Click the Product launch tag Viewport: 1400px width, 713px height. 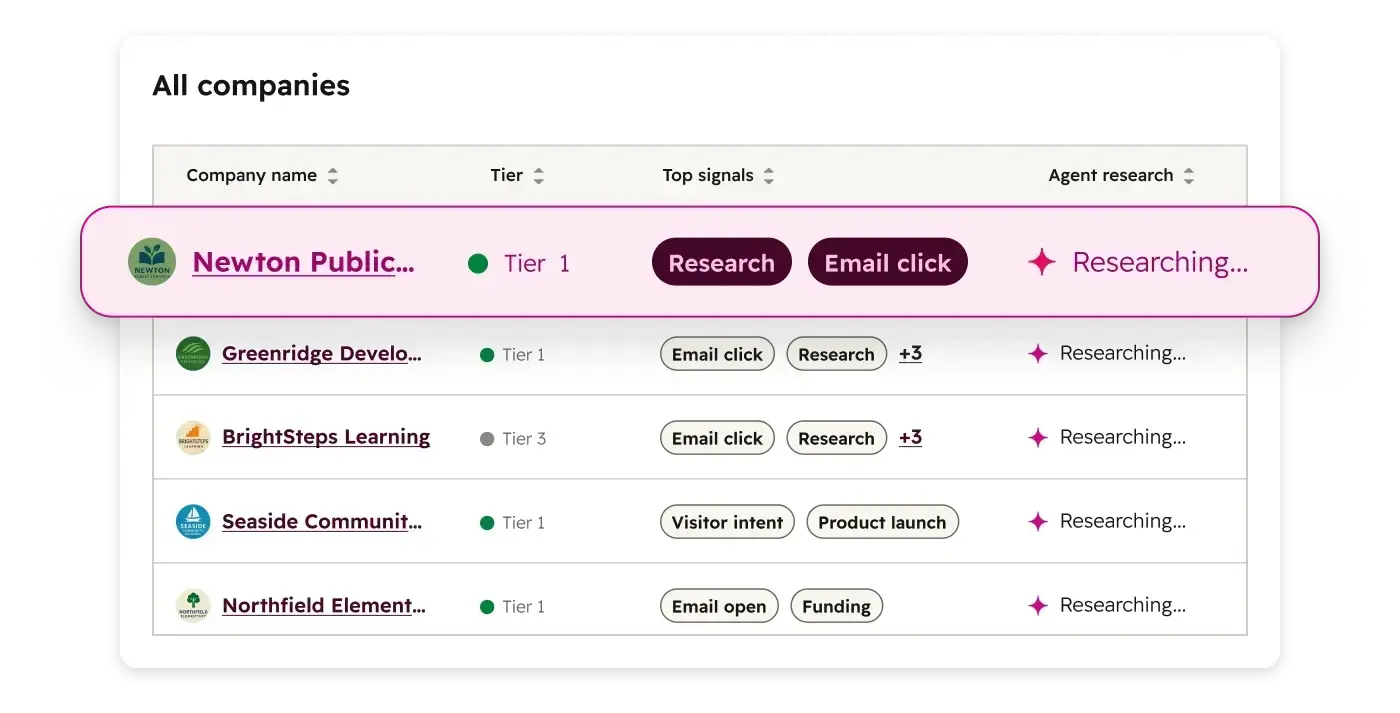tap(882, 522)
